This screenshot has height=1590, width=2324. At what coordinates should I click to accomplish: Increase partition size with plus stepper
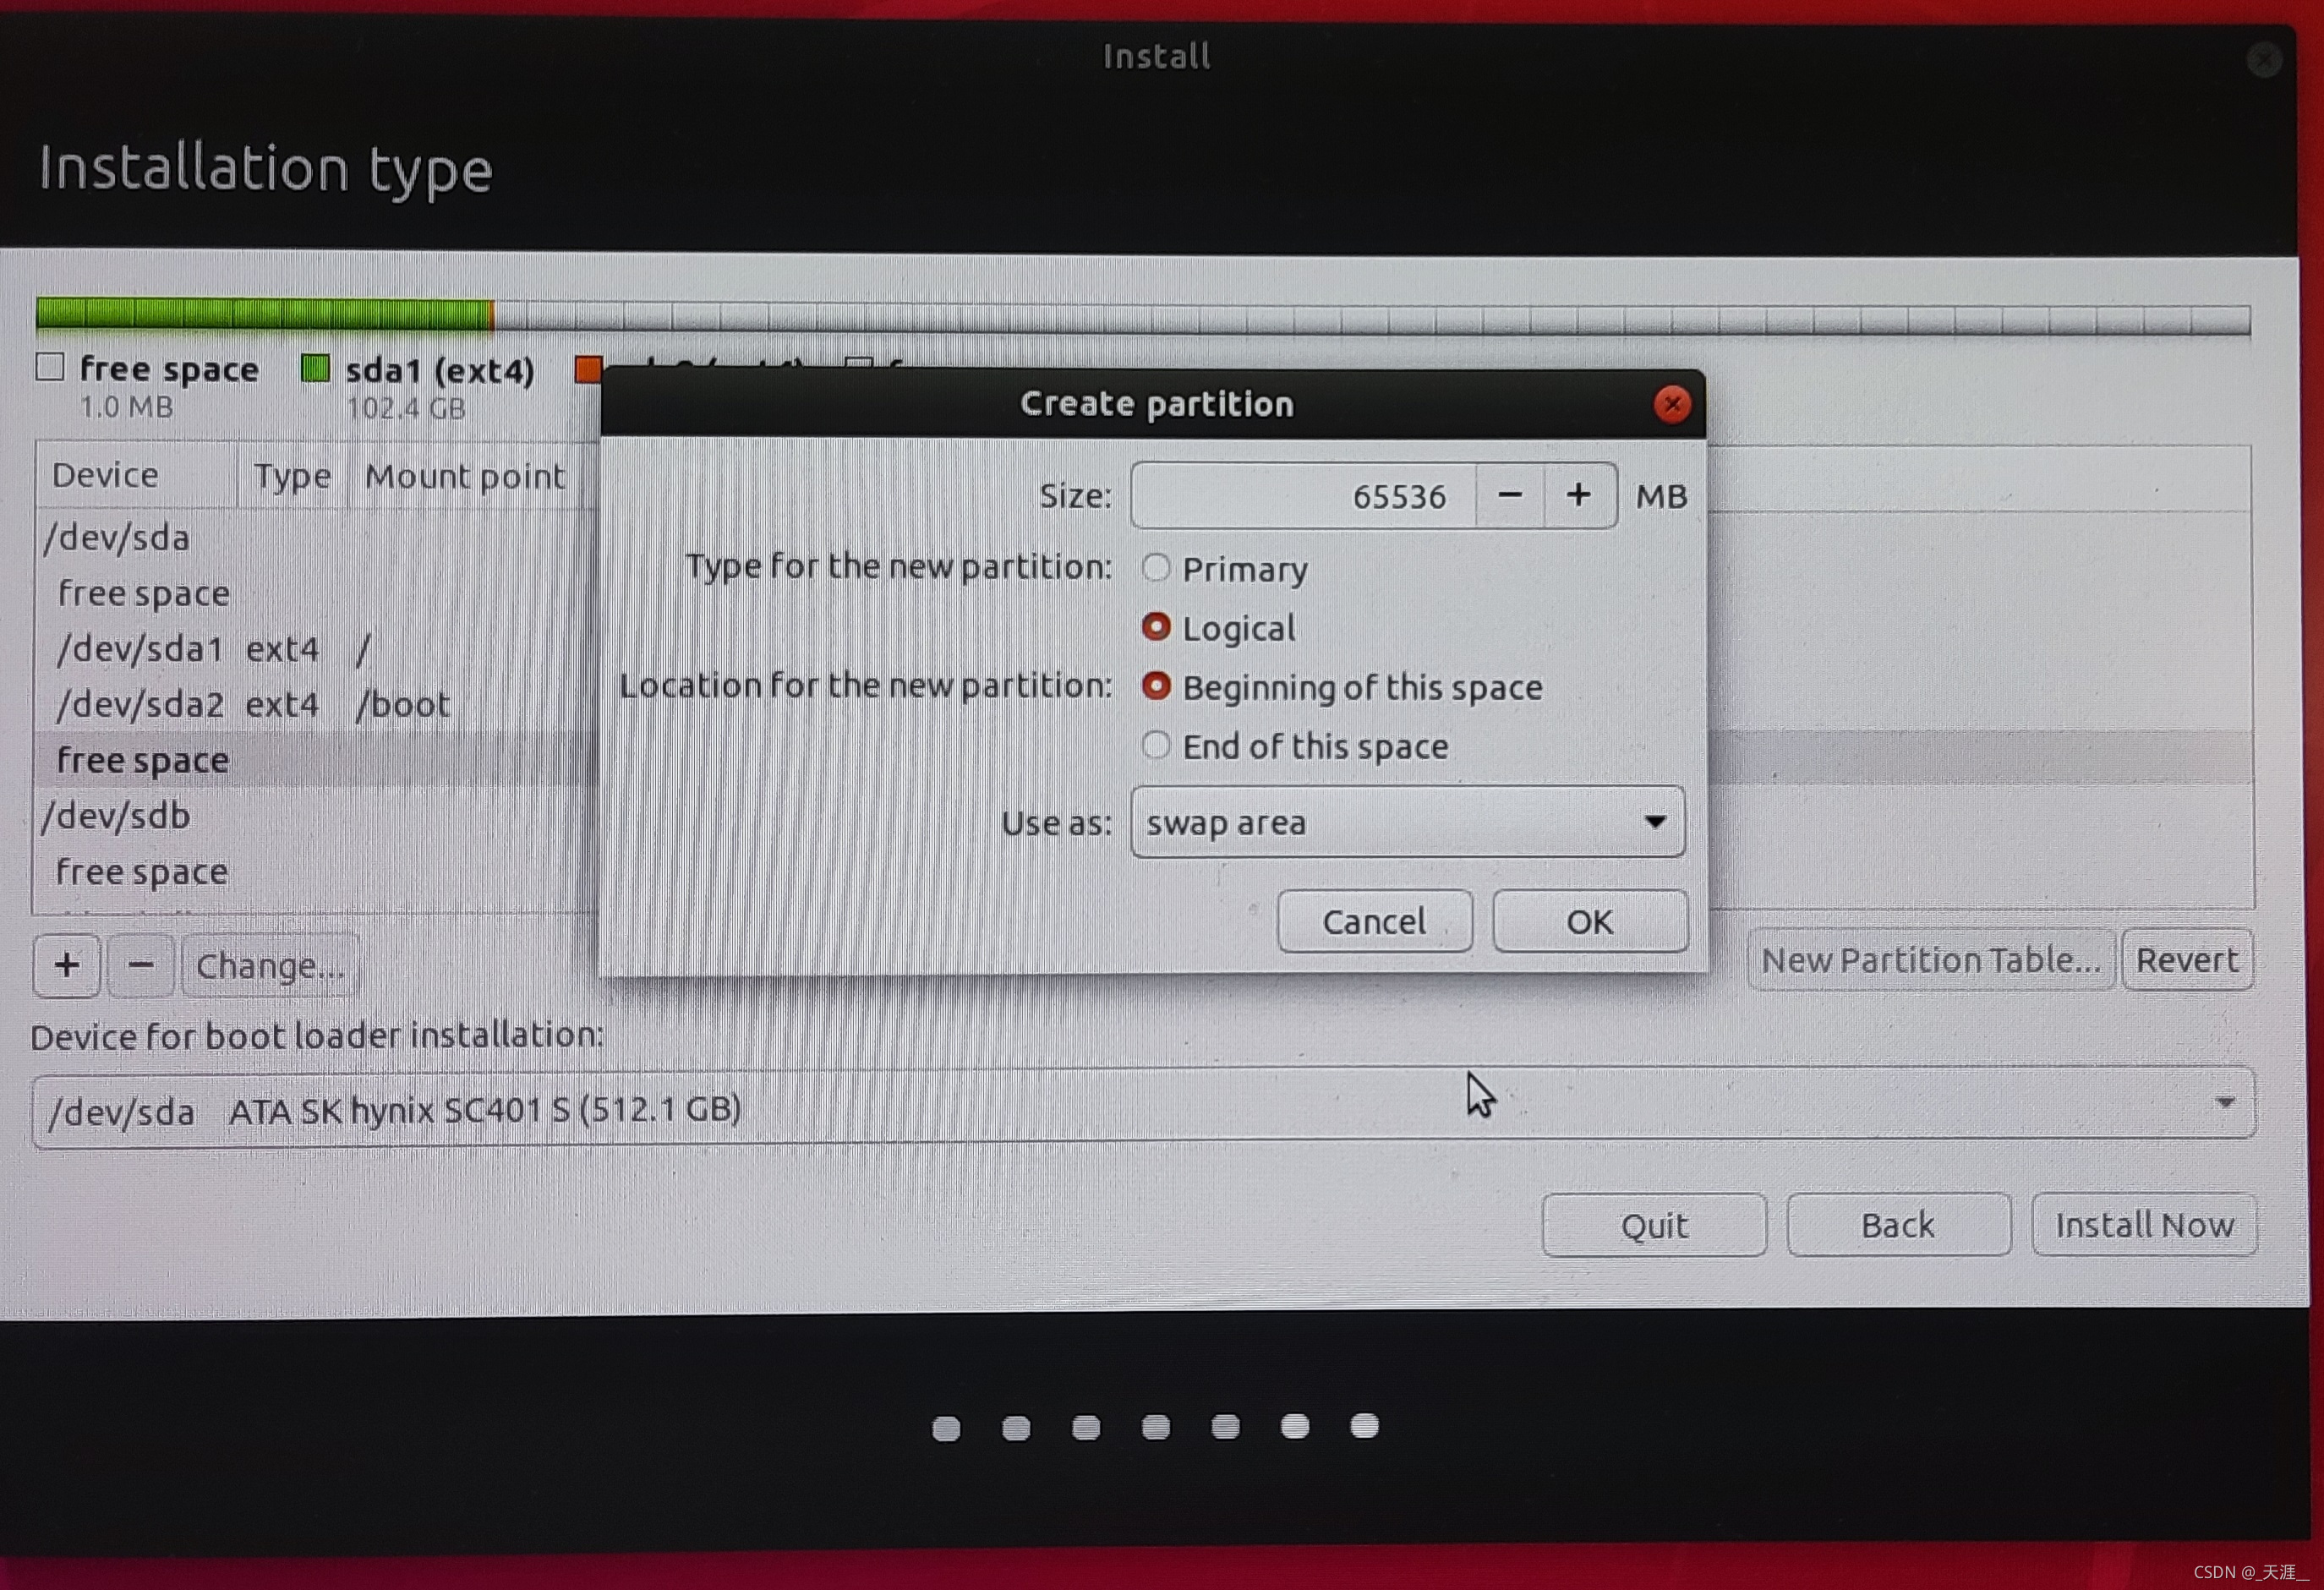(x=1578, y=495)
